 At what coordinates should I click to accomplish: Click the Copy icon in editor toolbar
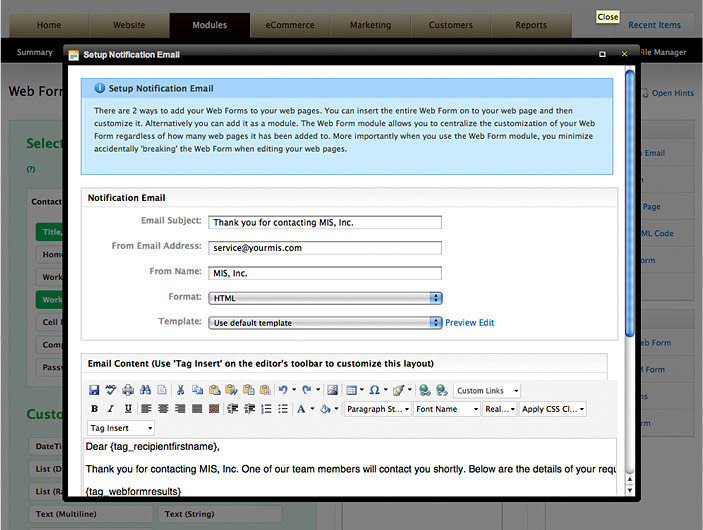[197, 390]
